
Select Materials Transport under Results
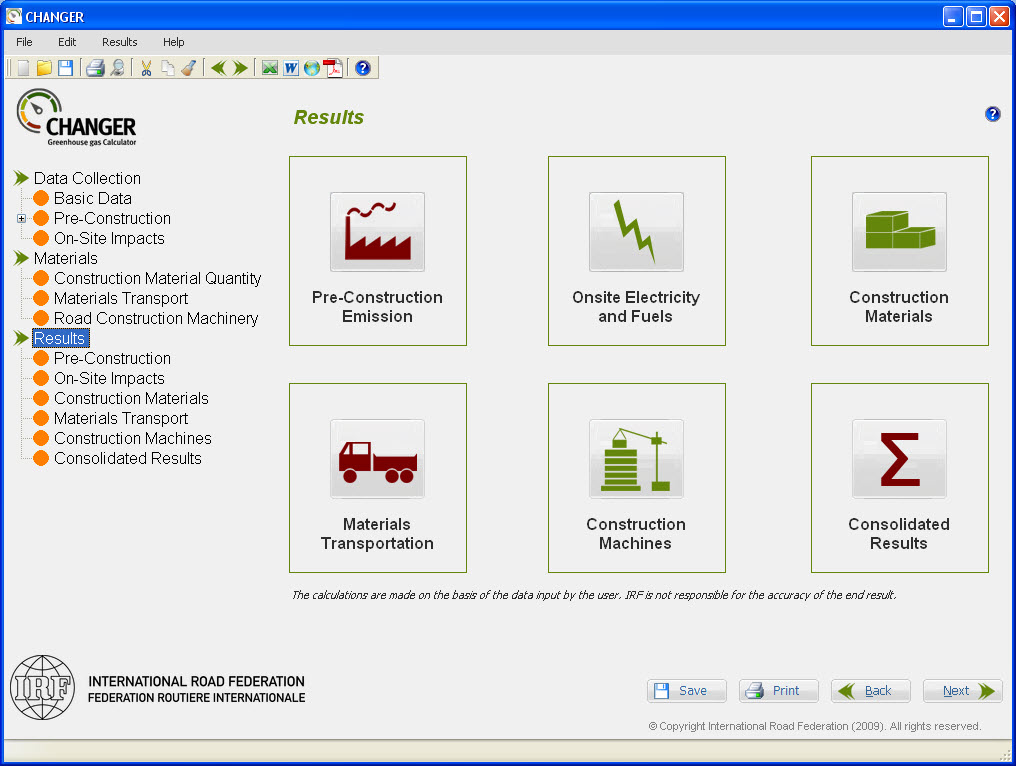tap(121, 419)
